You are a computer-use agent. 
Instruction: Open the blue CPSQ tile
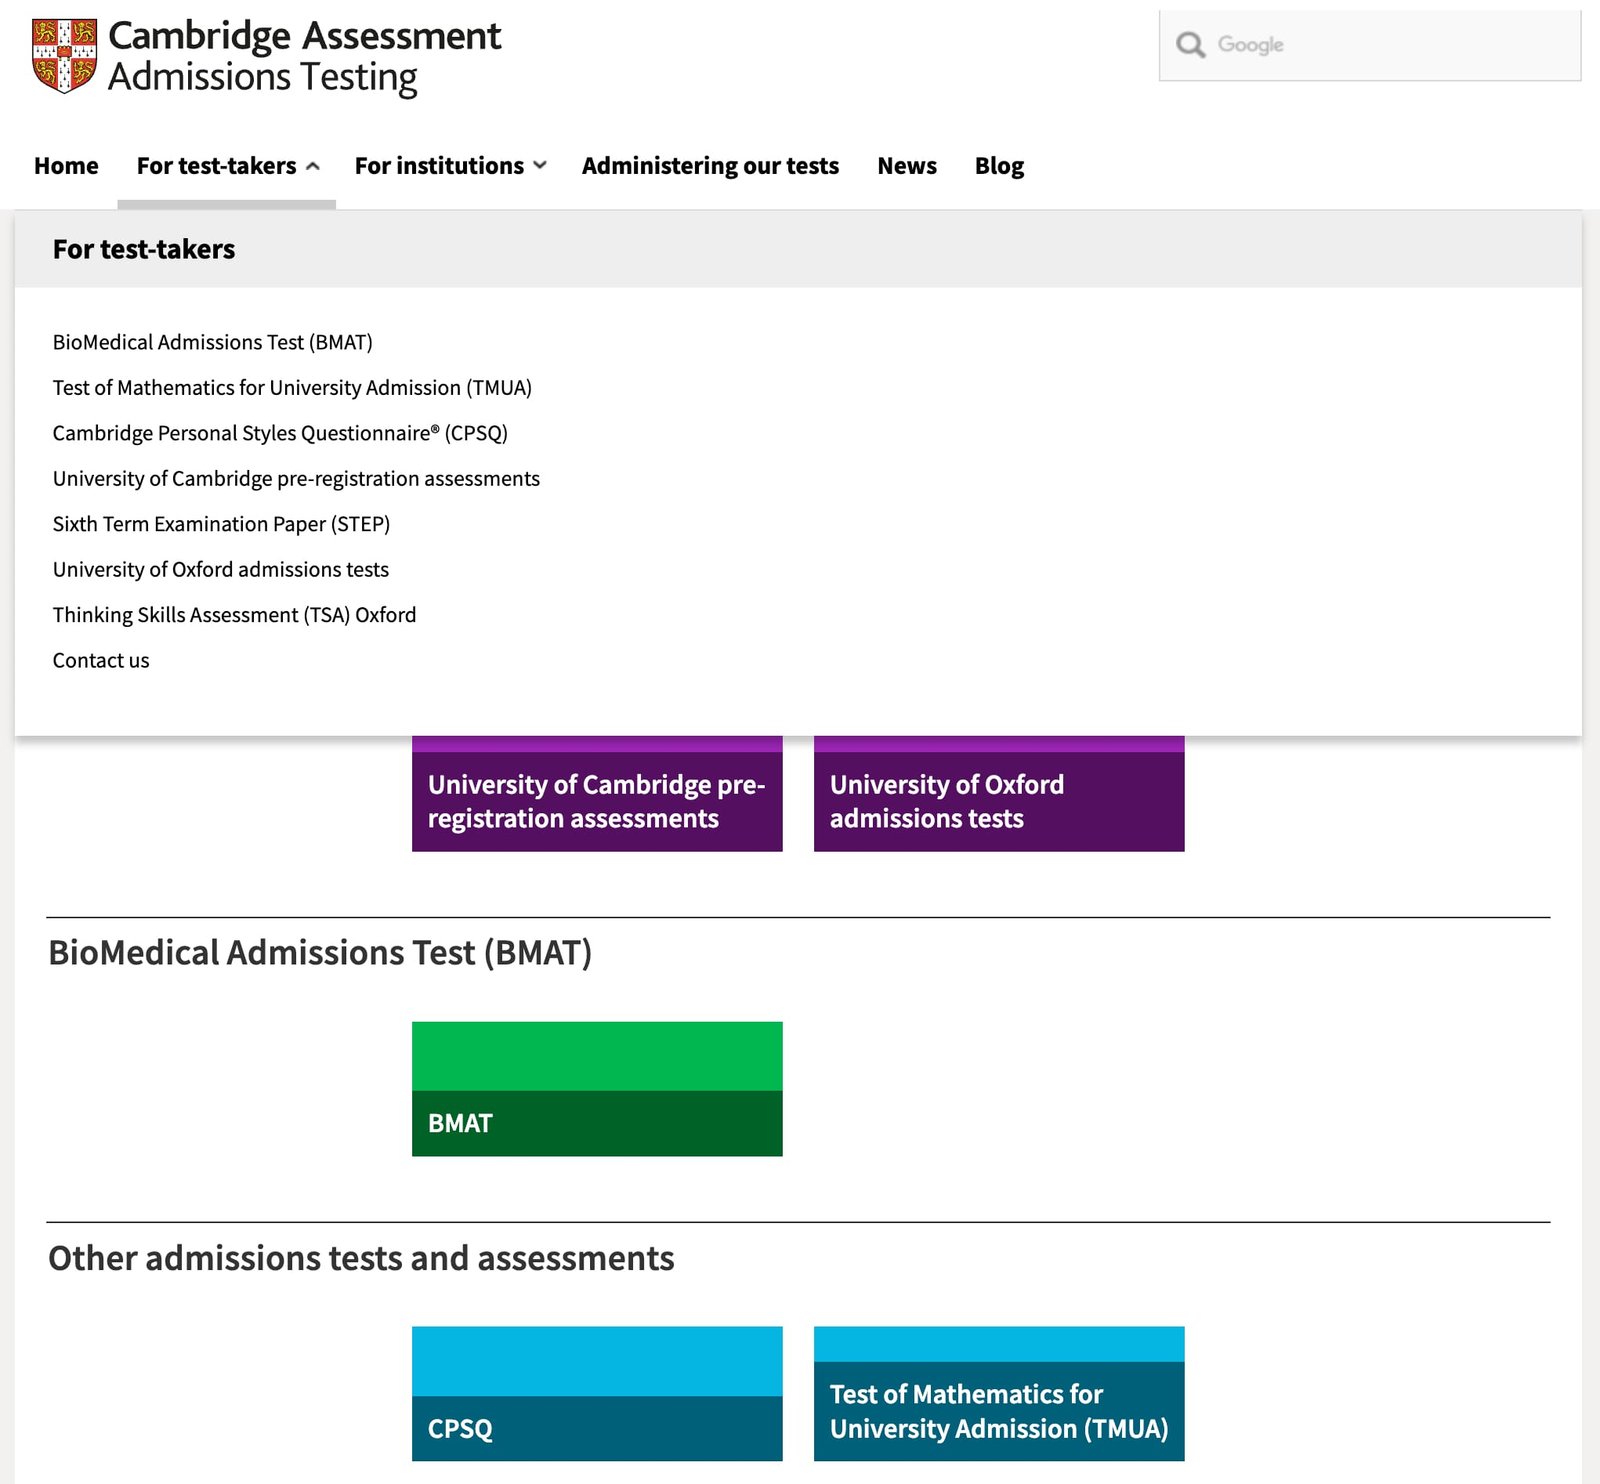tap(597, 1394)
